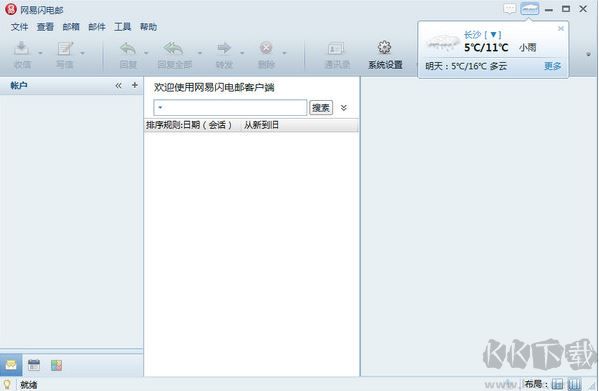599x391 pixels.
Task: Expand advanced search options chevron
Action: pyautogui.click(x=343, y=108)
